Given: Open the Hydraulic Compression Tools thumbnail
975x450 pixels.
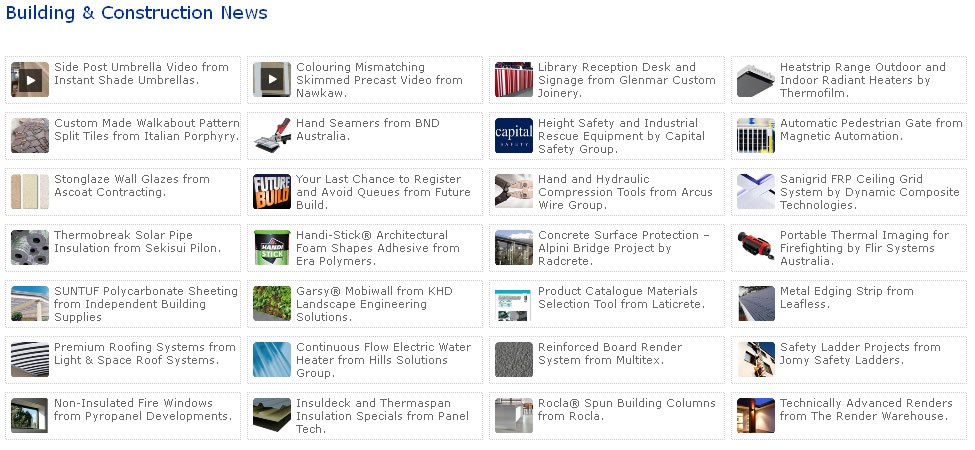Looking at the screenshot, I should click(514, 191).
